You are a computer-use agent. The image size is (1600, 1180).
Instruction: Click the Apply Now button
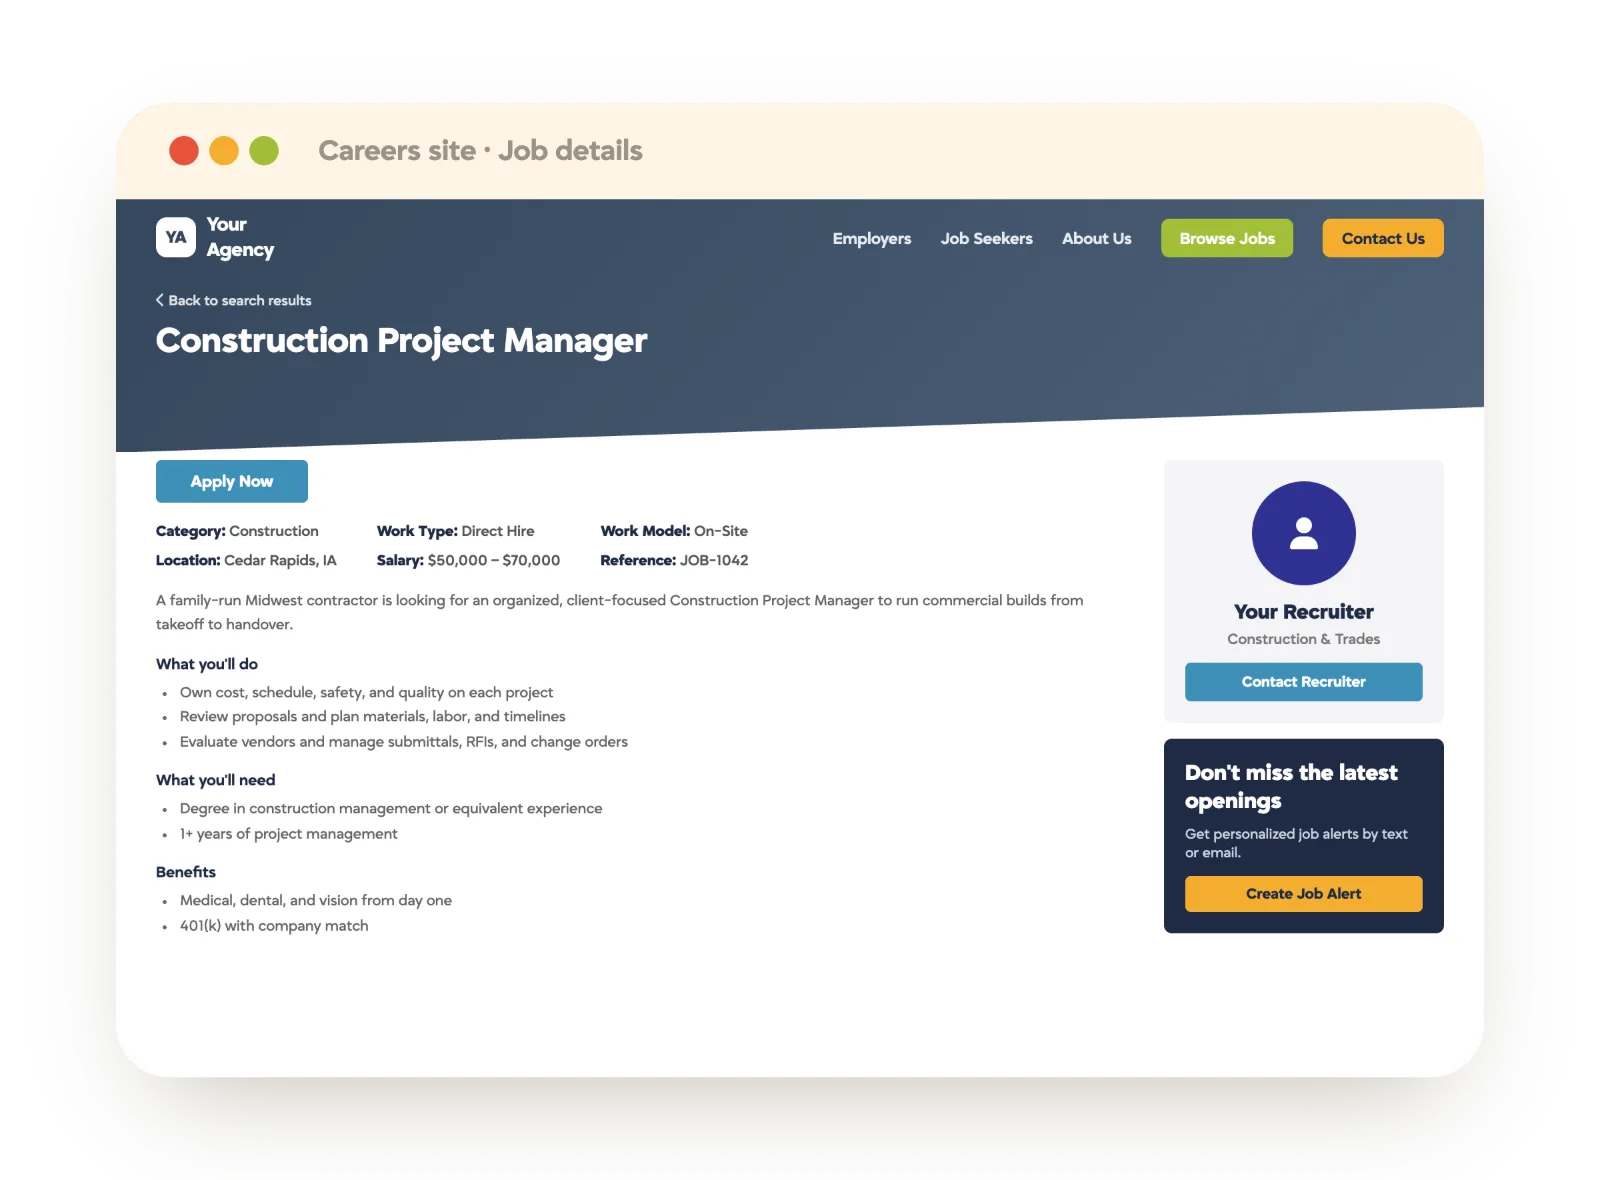[x=232, y=481]
